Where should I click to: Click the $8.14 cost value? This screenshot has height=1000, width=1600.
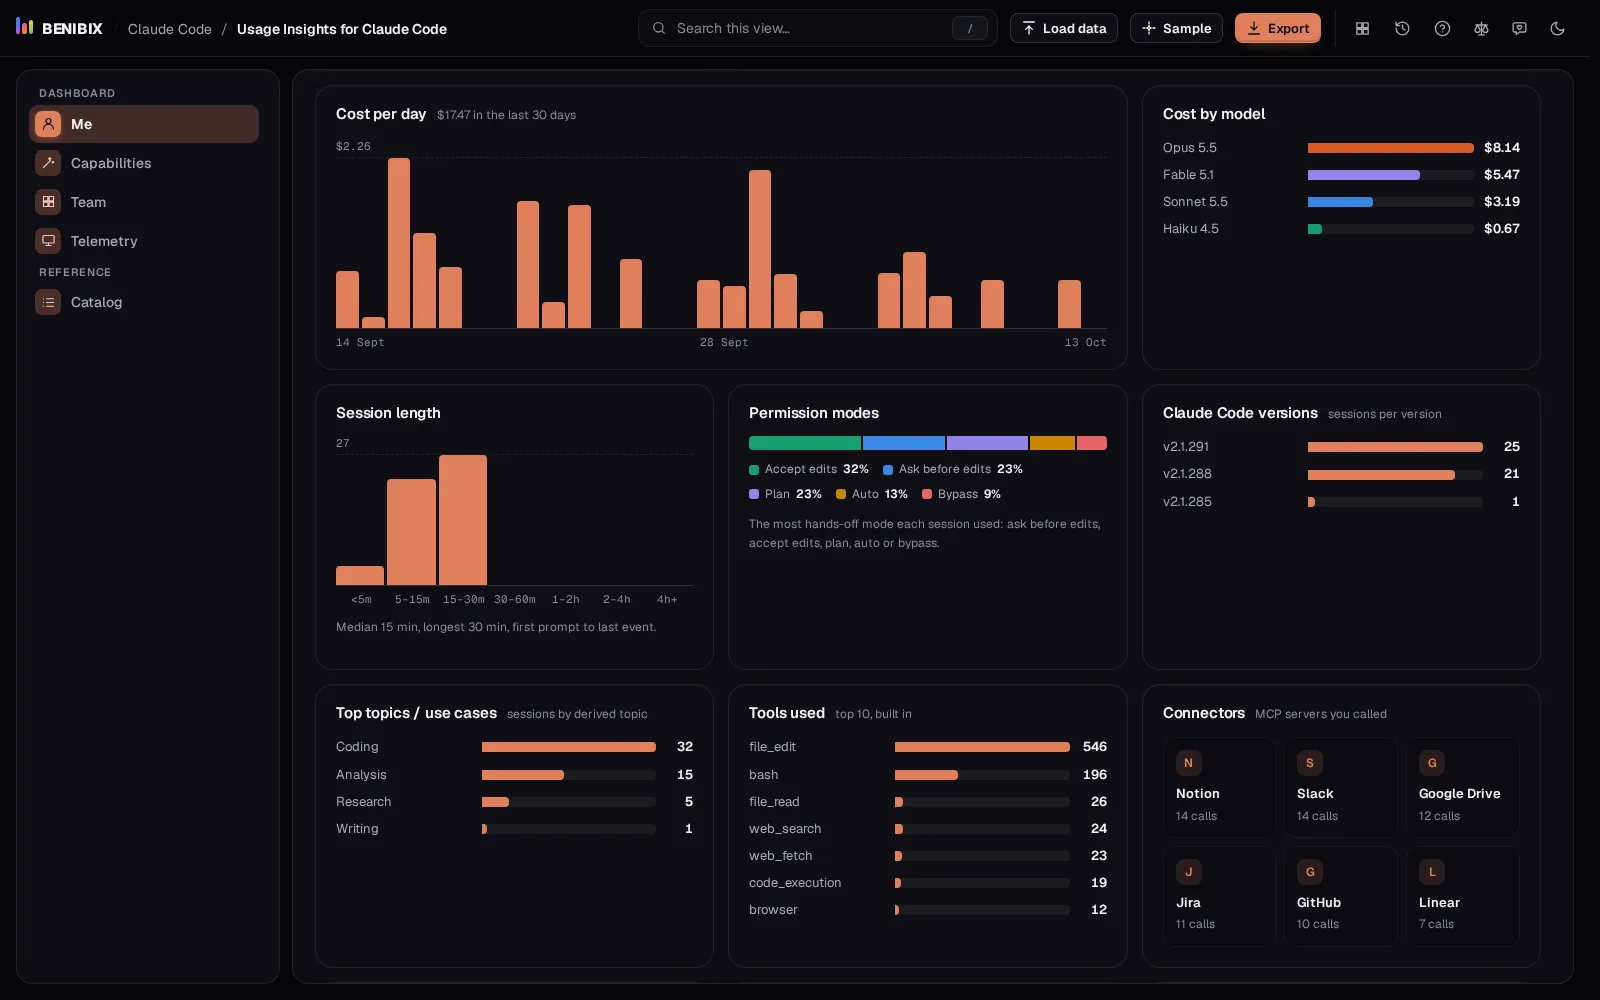[1502, 148]
